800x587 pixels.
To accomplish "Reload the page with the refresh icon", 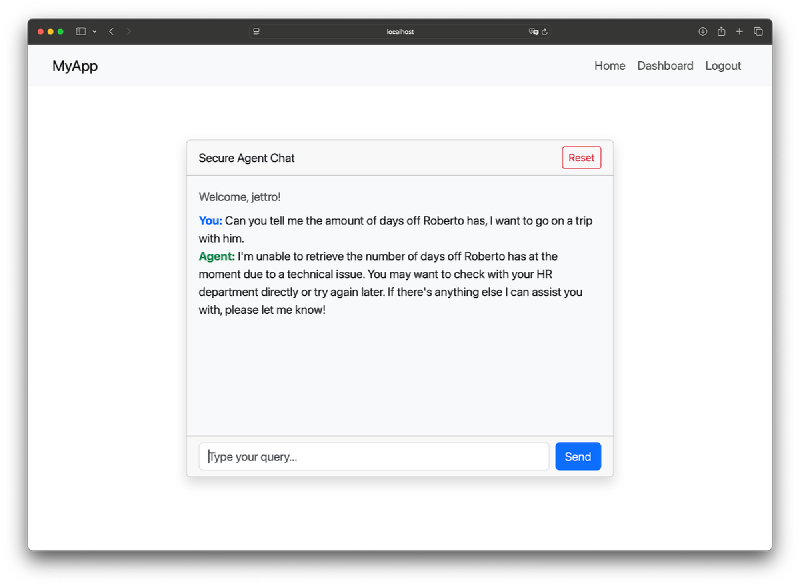I will pyautogui.click(x=545, y=32).
